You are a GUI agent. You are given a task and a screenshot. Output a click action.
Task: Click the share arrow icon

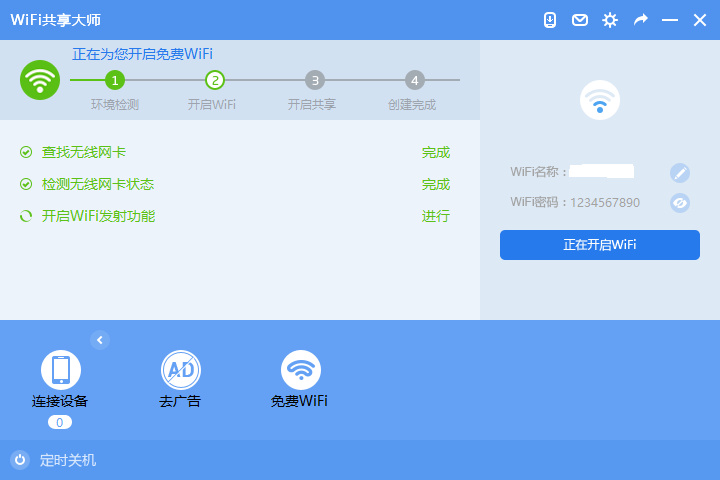[x=641, y=20]
